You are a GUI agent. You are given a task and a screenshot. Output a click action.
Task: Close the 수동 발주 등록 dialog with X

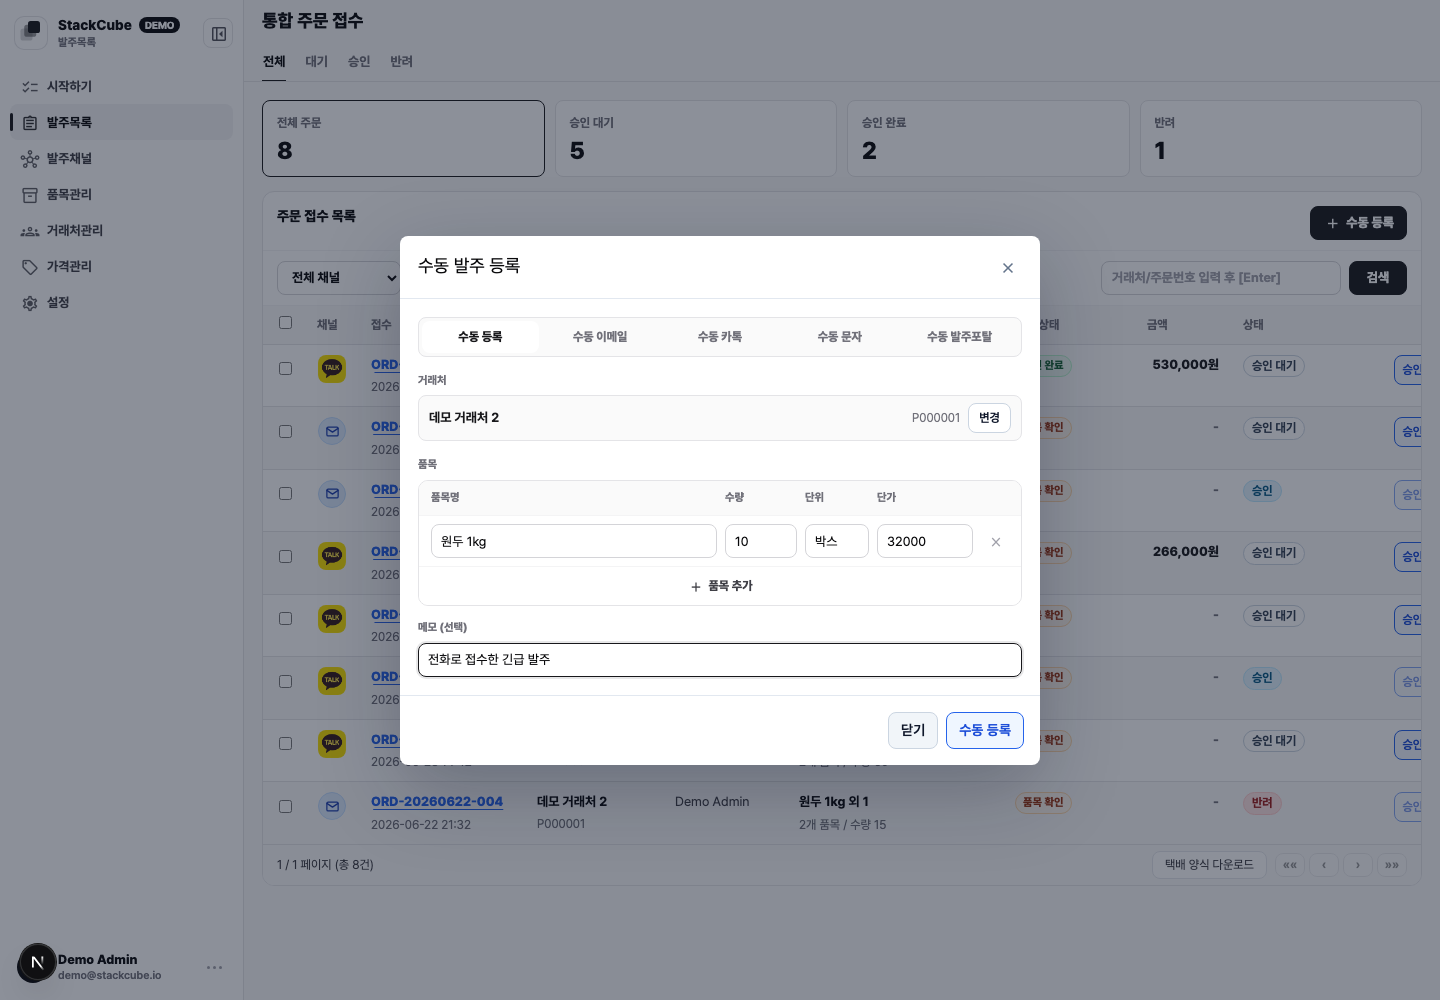pyautogui.click(x=1008, y=268)
